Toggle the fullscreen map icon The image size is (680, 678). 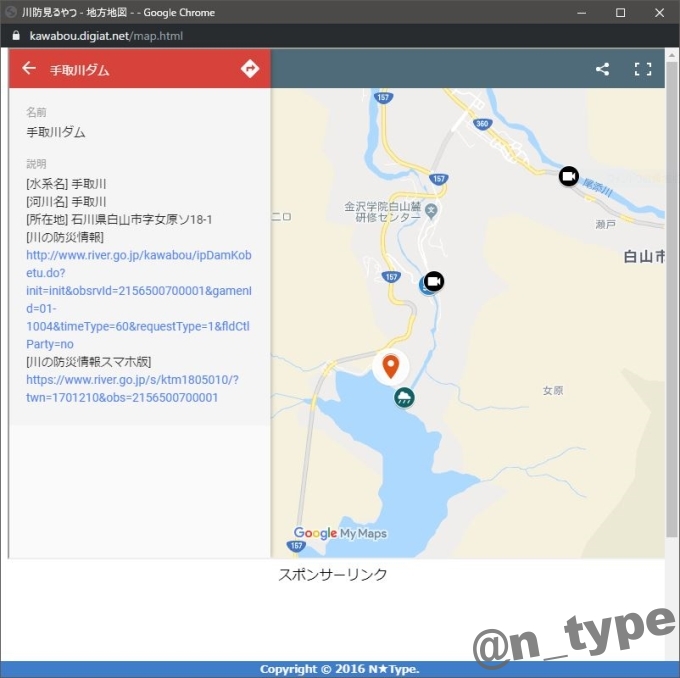pyautogui.click(x=643, y=70)
